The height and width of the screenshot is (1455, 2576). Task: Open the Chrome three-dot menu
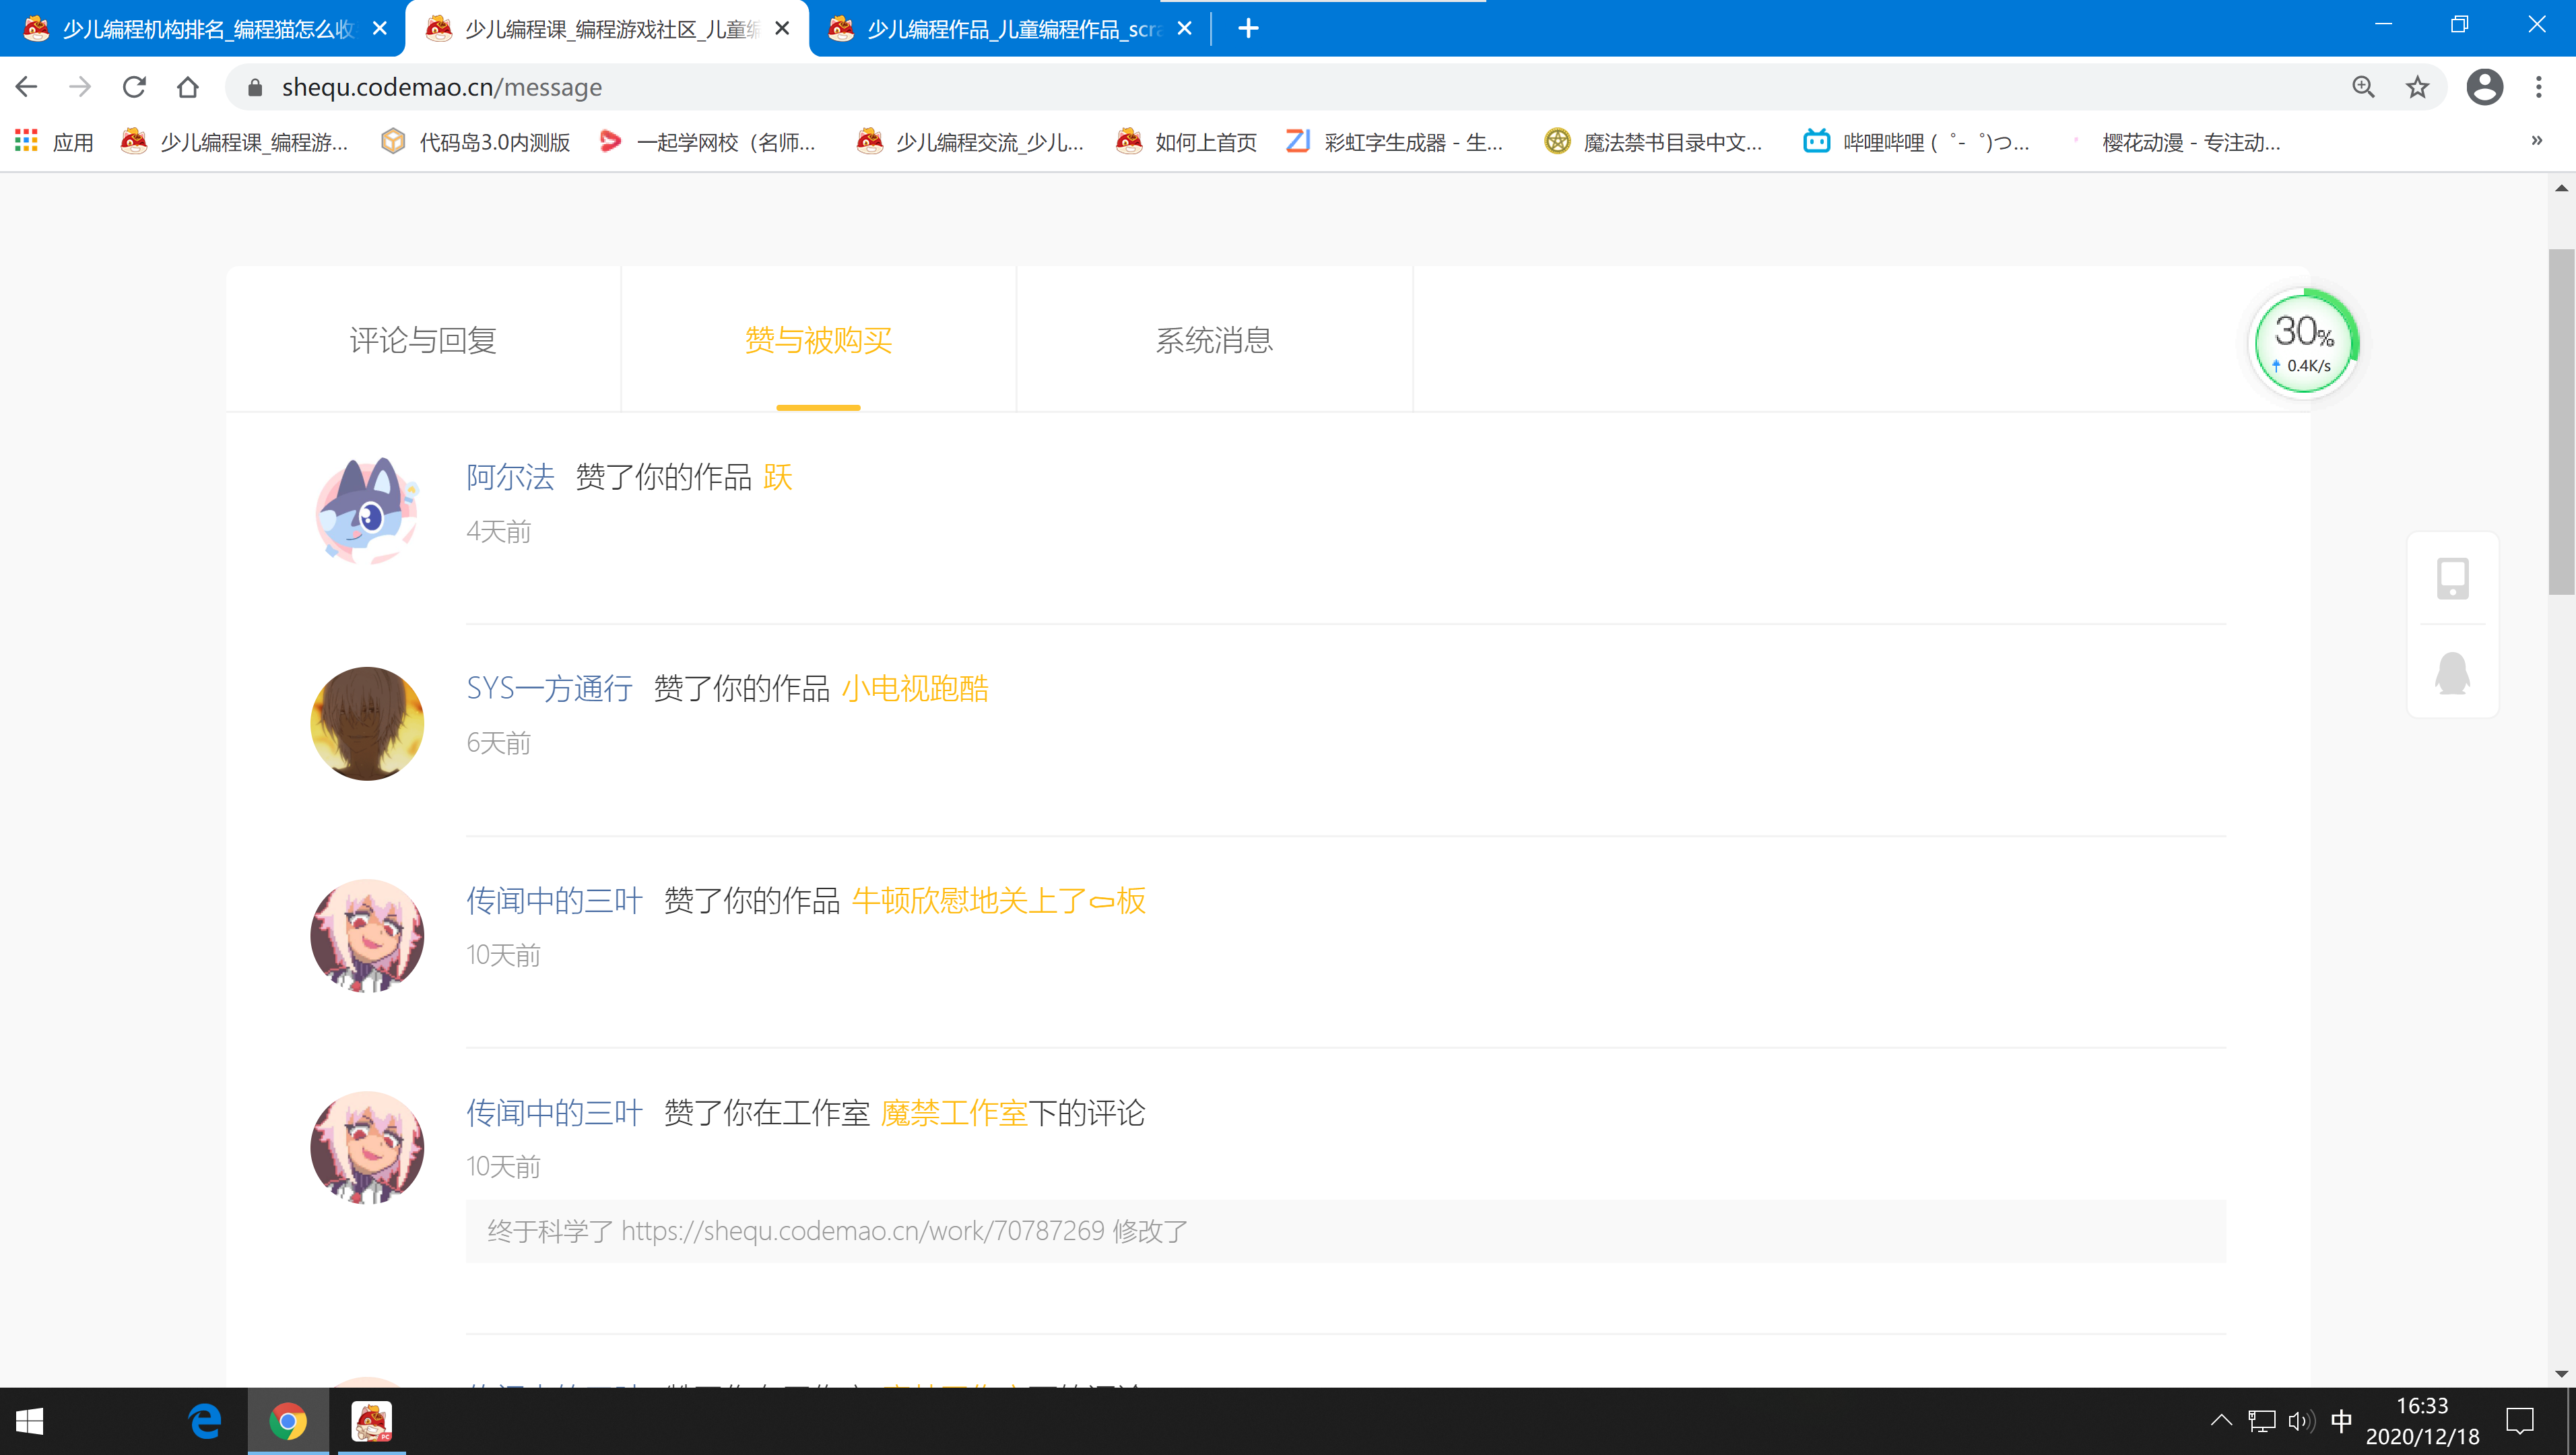2538,87
